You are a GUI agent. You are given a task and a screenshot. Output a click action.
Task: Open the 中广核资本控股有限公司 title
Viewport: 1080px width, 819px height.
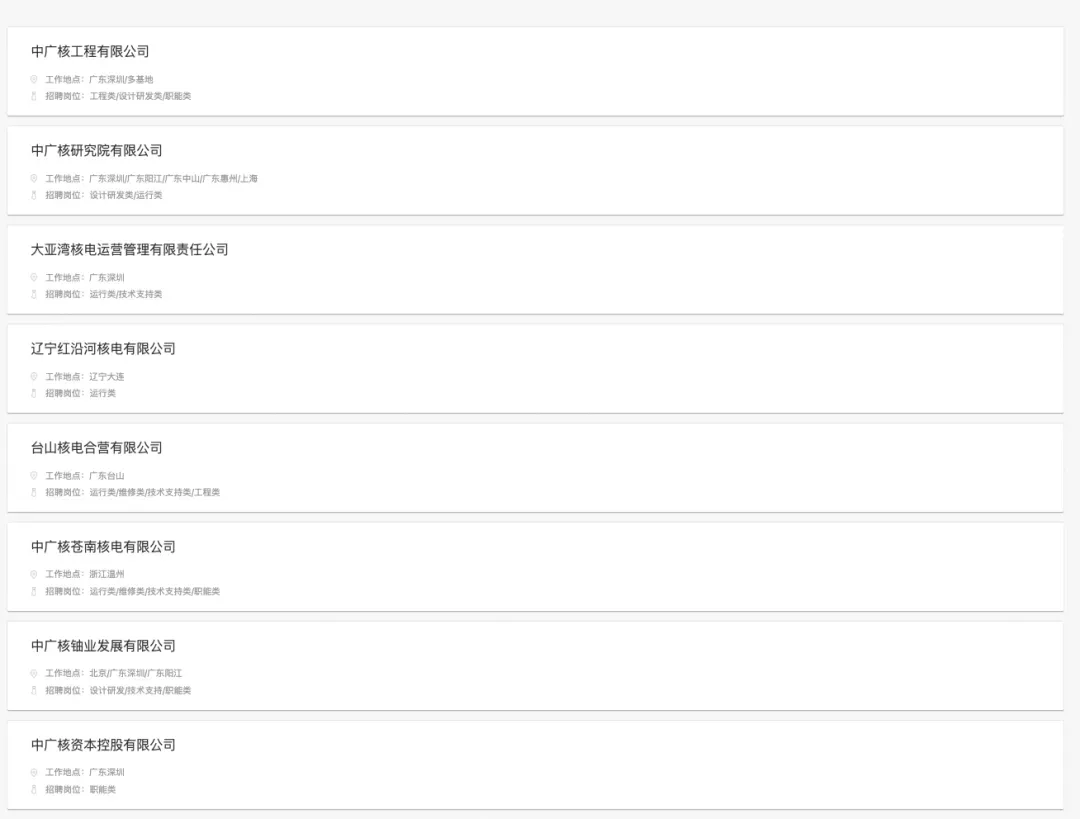coord(103,744)
